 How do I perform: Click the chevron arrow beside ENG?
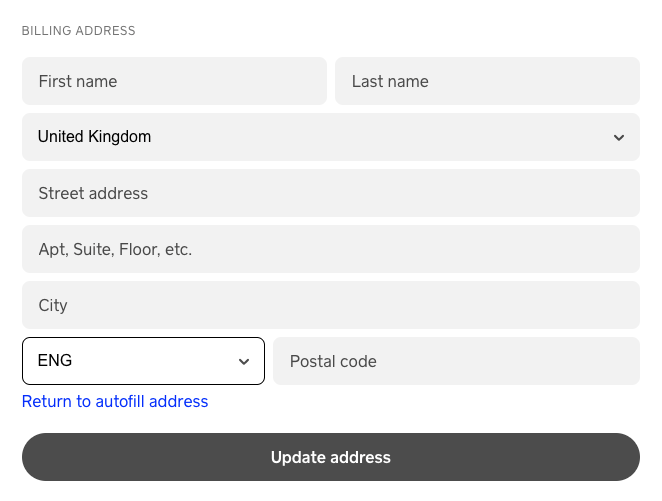(244, 362)
